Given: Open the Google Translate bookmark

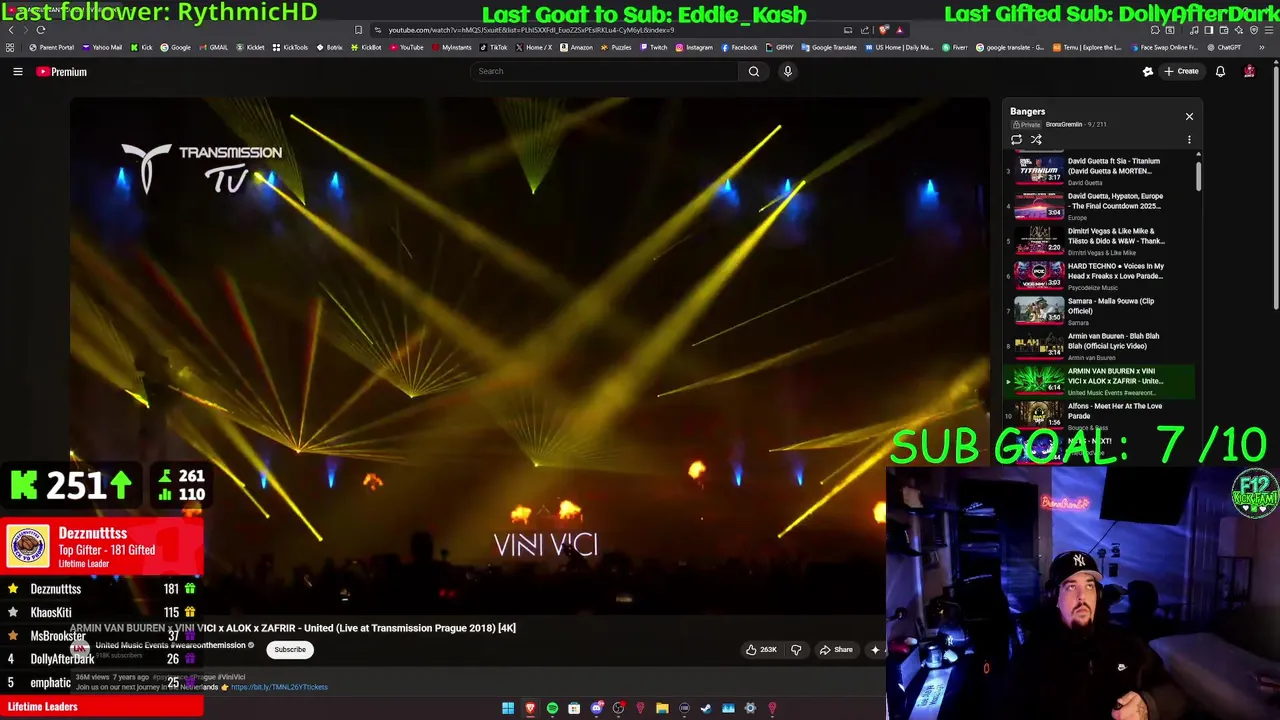Looking at the screenshot, I should (830, 47).
